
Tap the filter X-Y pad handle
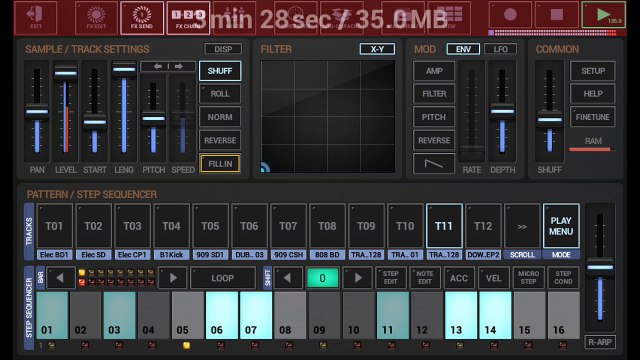pyautogui.click(x=265, y=168)
